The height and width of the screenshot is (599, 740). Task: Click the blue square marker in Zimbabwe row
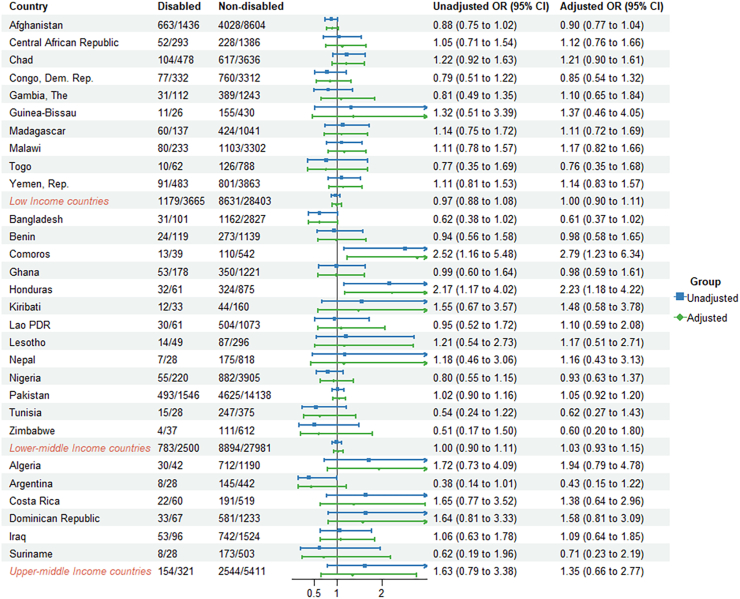pos(314,425)
